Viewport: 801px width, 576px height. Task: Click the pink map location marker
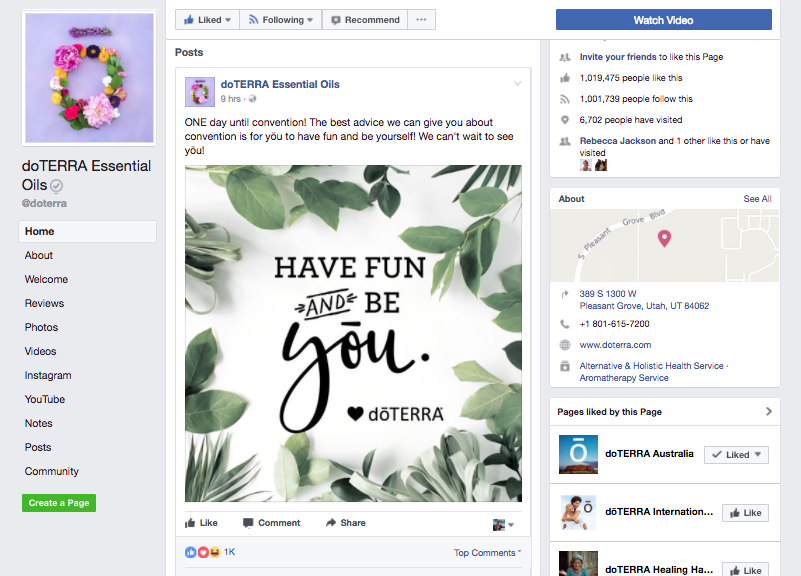pos(664,238)
